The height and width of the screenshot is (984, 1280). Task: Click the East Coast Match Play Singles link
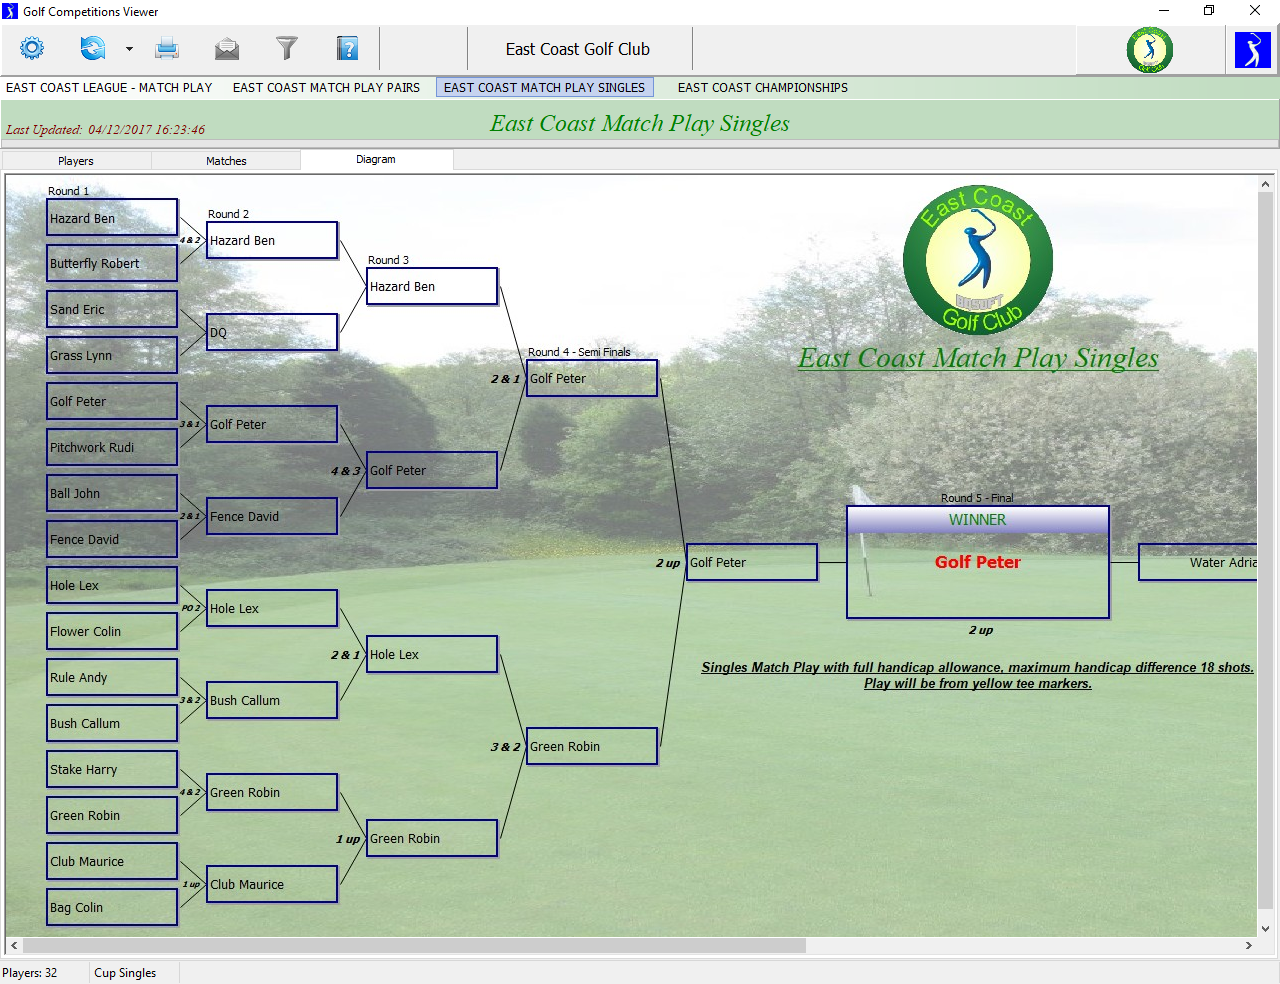[x=978, y=358]
